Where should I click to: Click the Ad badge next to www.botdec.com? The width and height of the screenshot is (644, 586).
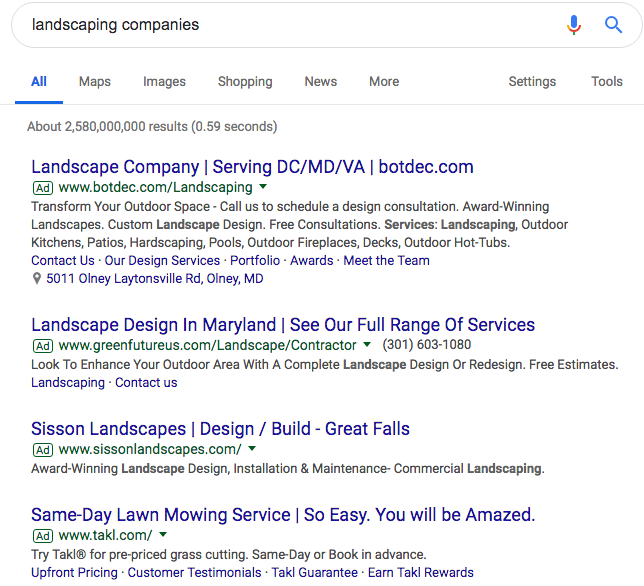pos(43,188)
